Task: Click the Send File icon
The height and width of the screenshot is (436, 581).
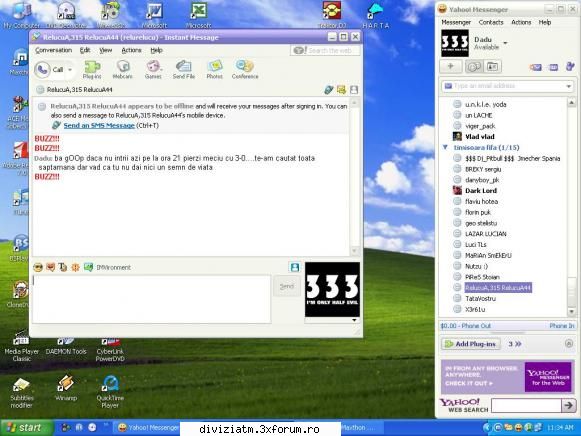Action: tap(184, 69)
